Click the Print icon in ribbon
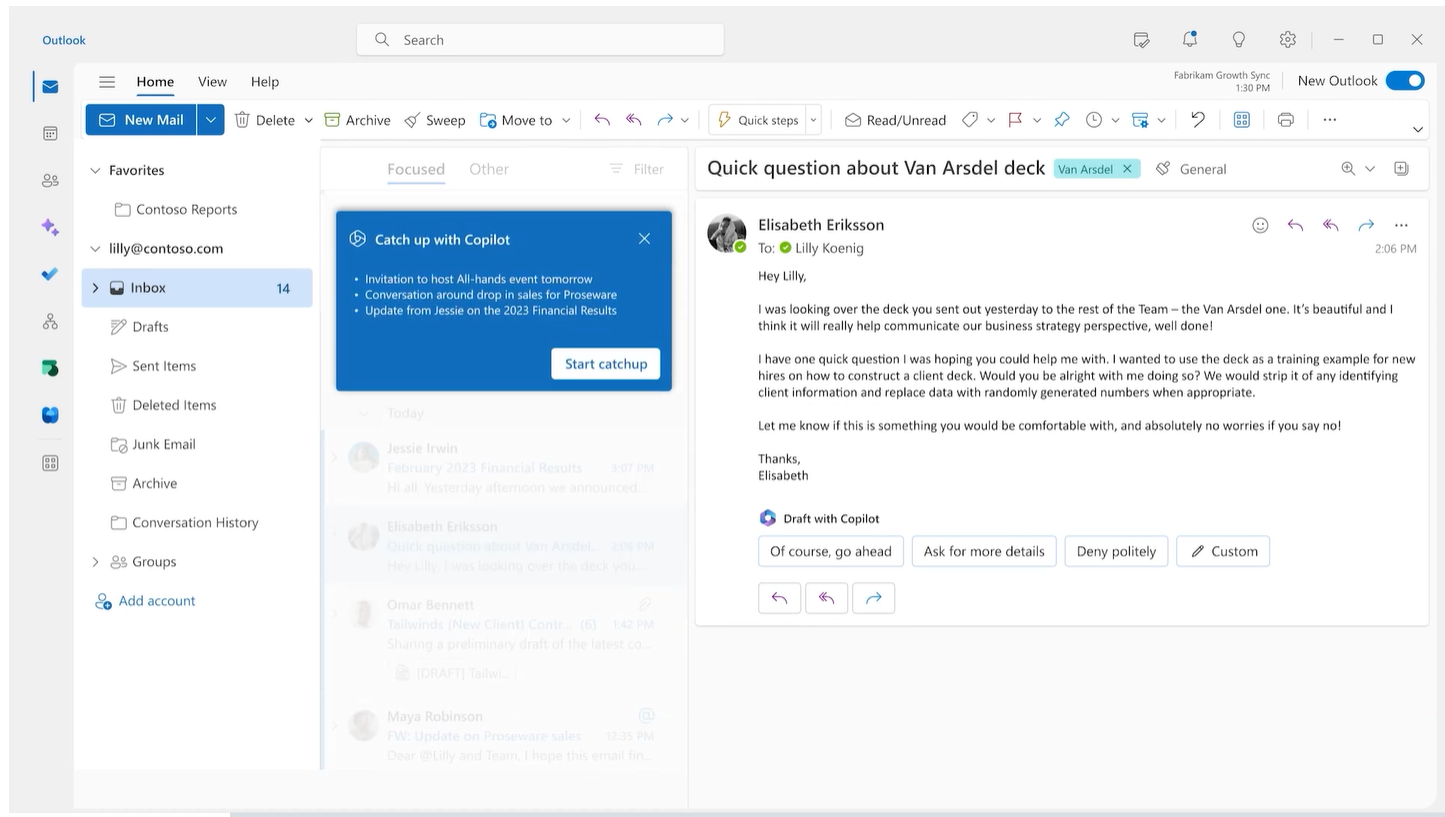The height and width of the screenshot is (817, 1445). coord(1286,120)
